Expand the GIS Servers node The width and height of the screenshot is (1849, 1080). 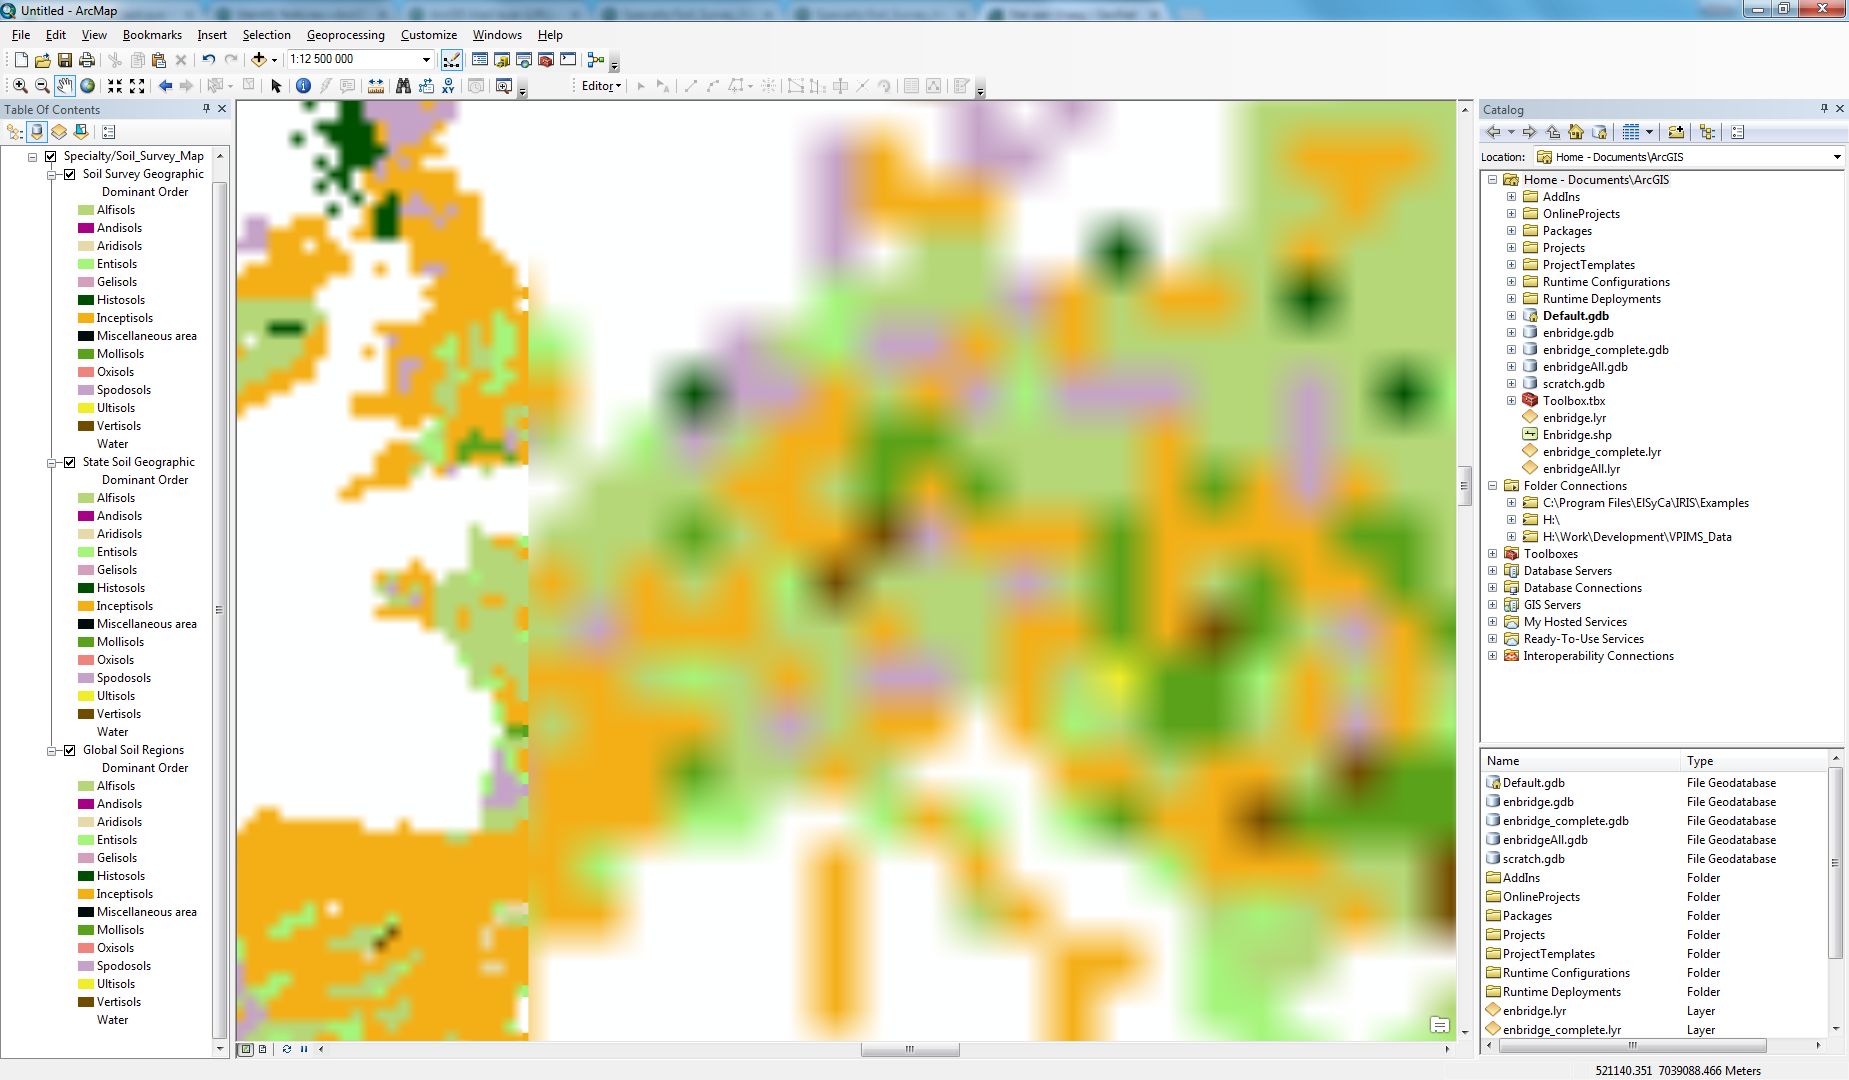pyautogui.click(x=1493, y=605)
